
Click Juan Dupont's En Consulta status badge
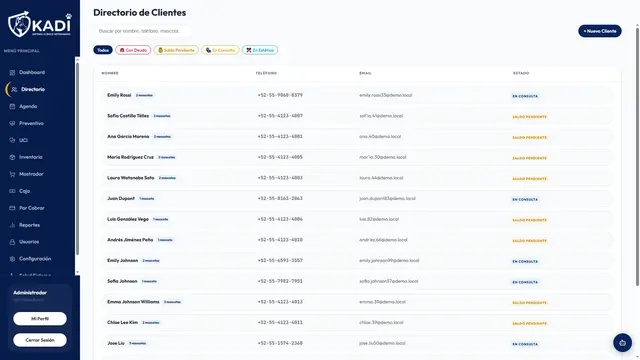[525, 200]
